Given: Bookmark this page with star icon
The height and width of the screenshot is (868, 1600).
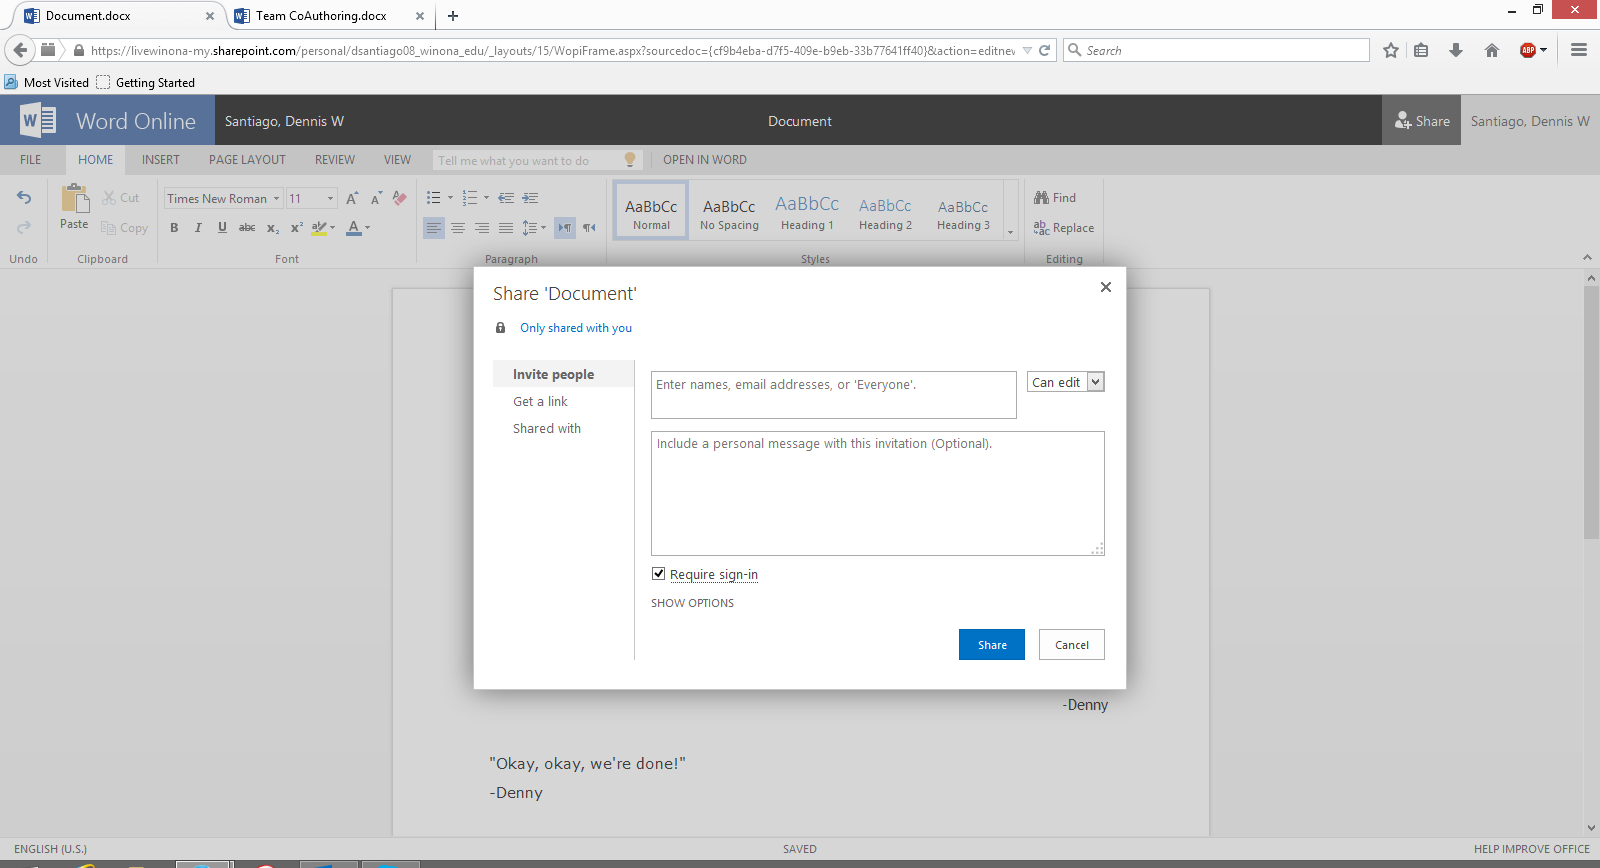Looking at the screenshot, I should 1390,50.
